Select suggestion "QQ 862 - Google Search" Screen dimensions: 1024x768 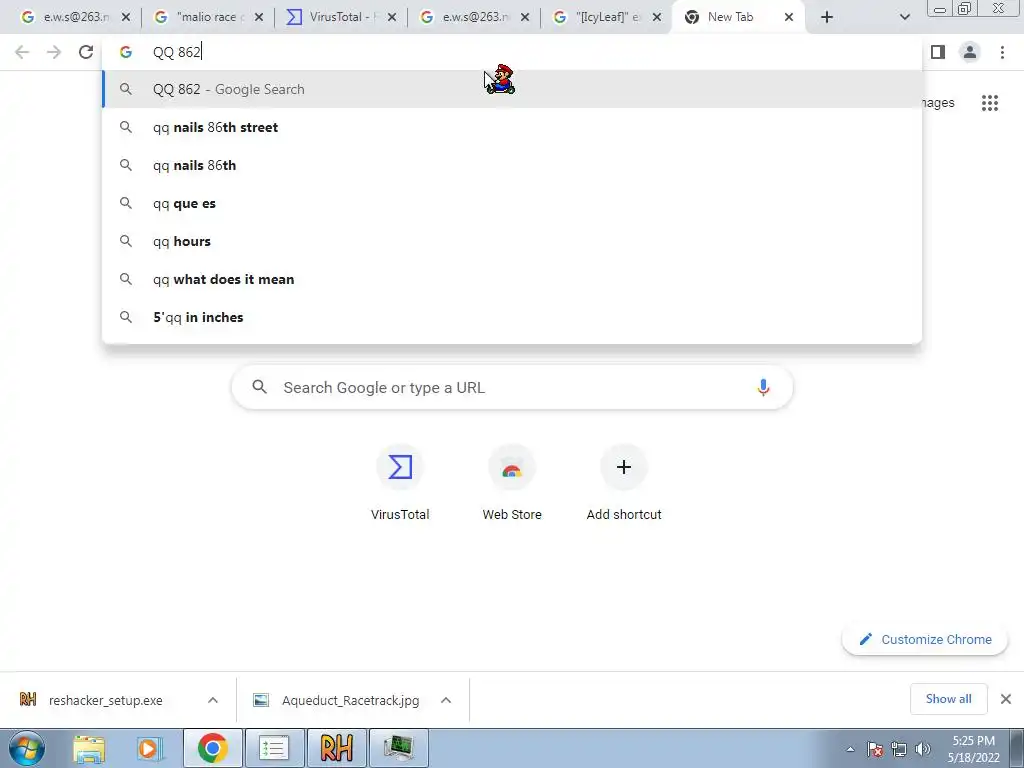[512, 89]
